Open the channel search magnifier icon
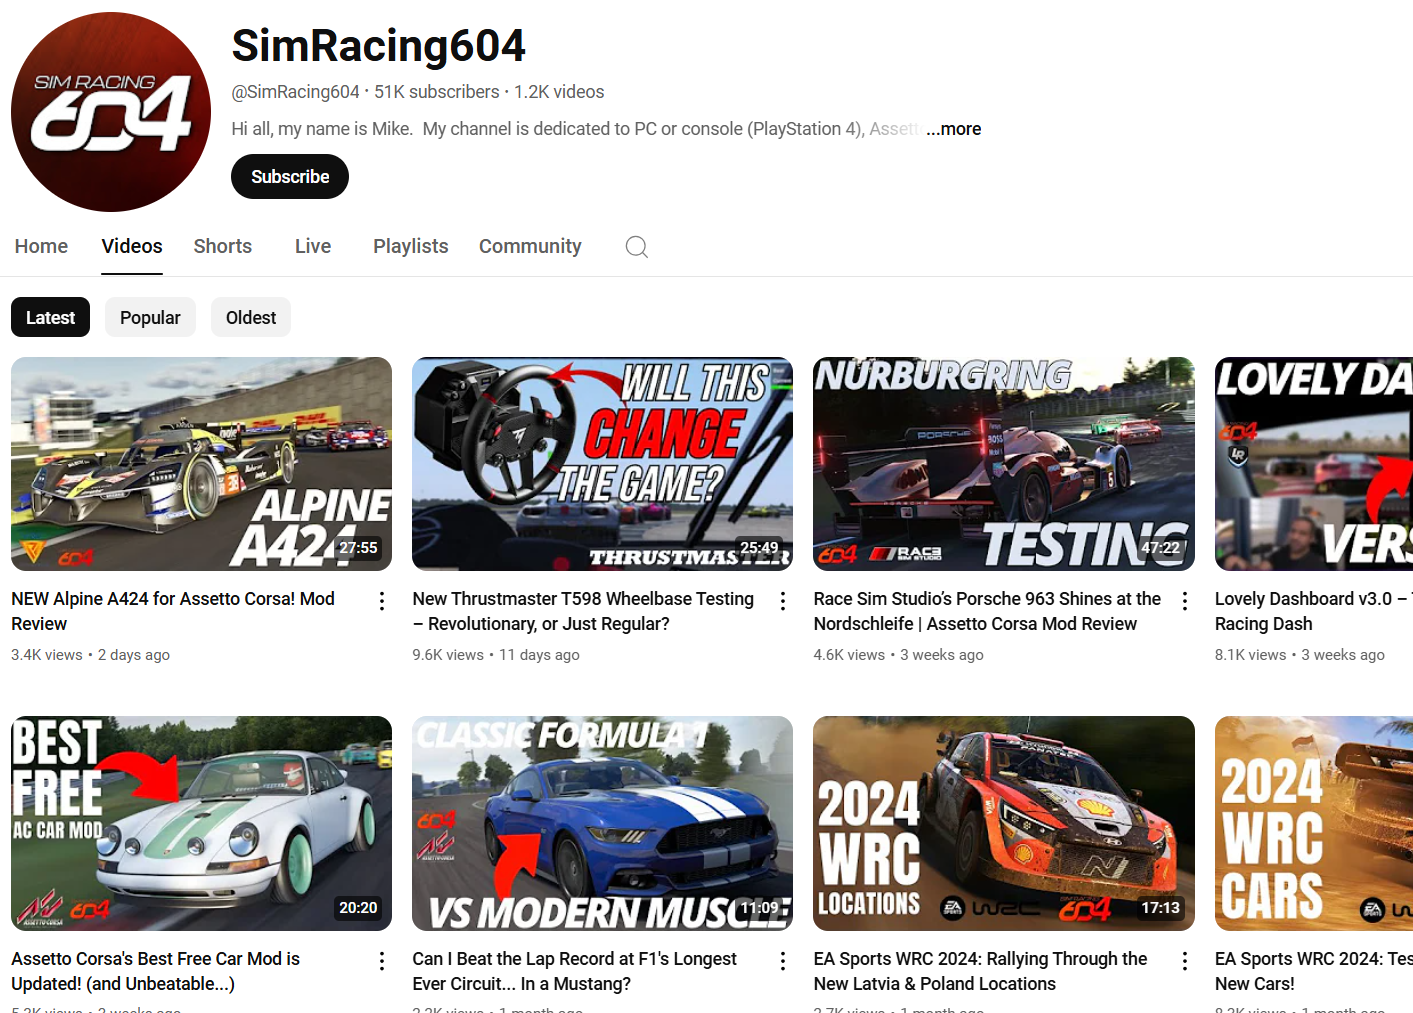The image size is (1413, 1013). pos(637,247)
